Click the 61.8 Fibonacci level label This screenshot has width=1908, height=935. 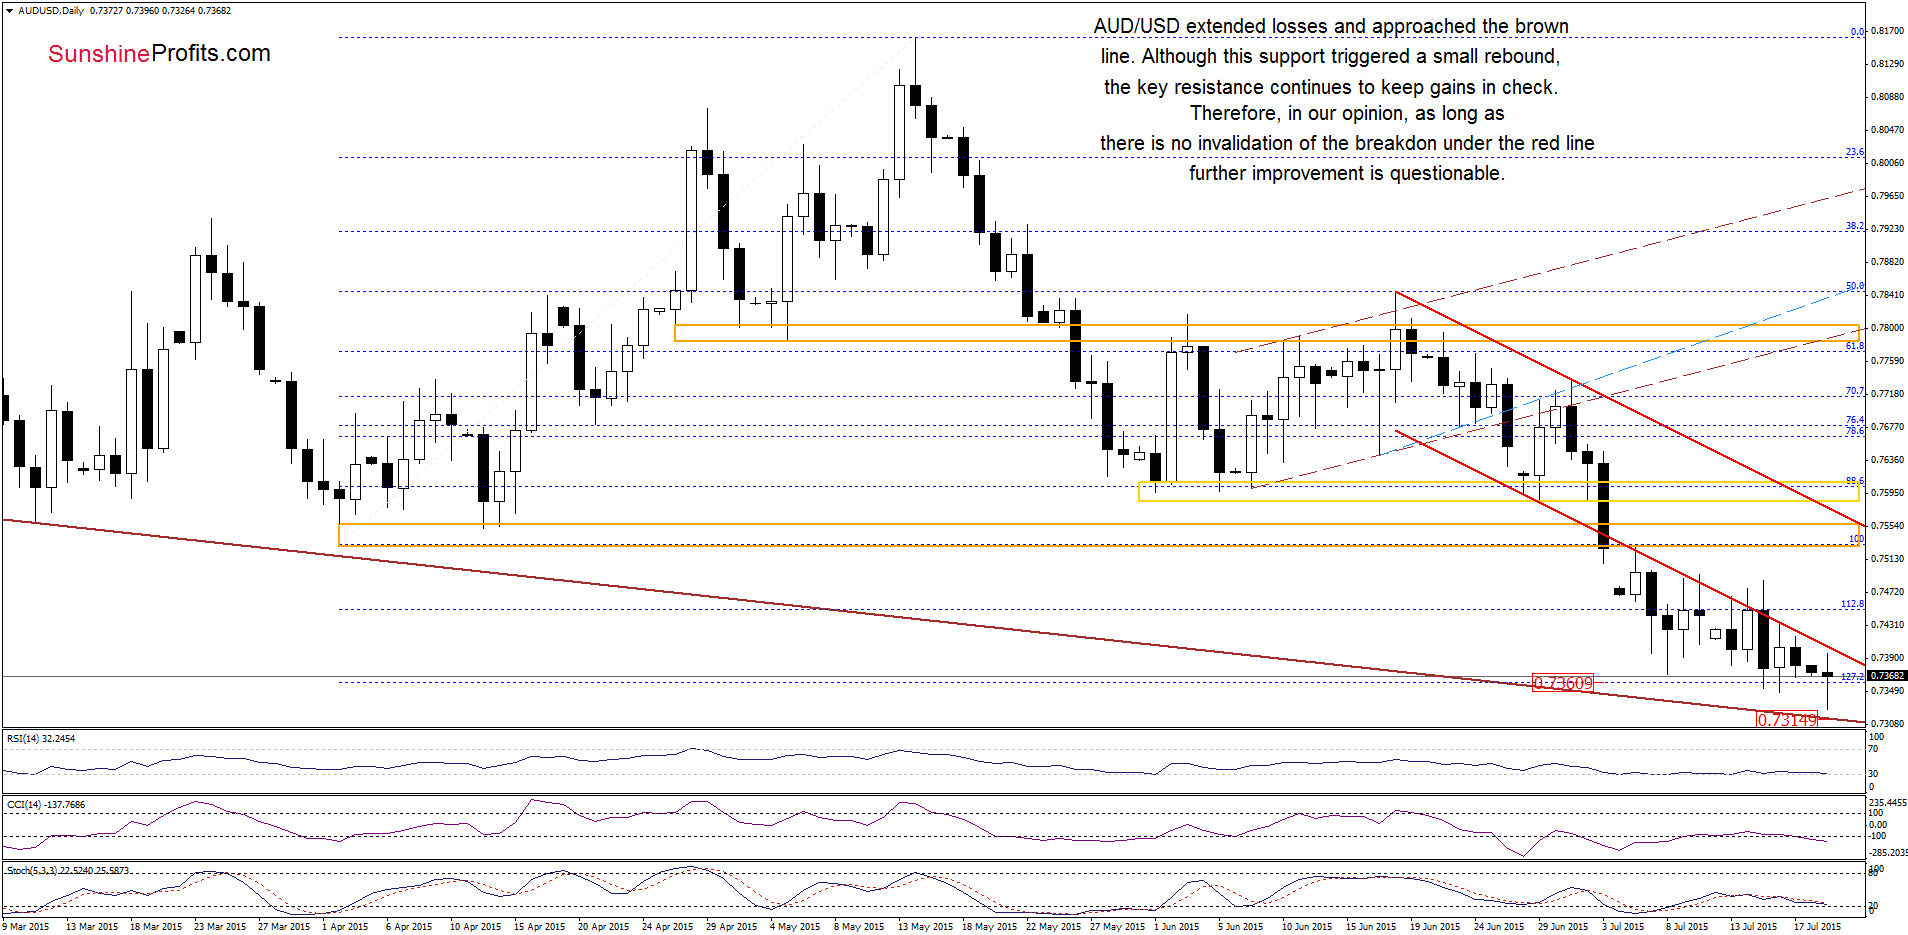[x=1855, y=346]
